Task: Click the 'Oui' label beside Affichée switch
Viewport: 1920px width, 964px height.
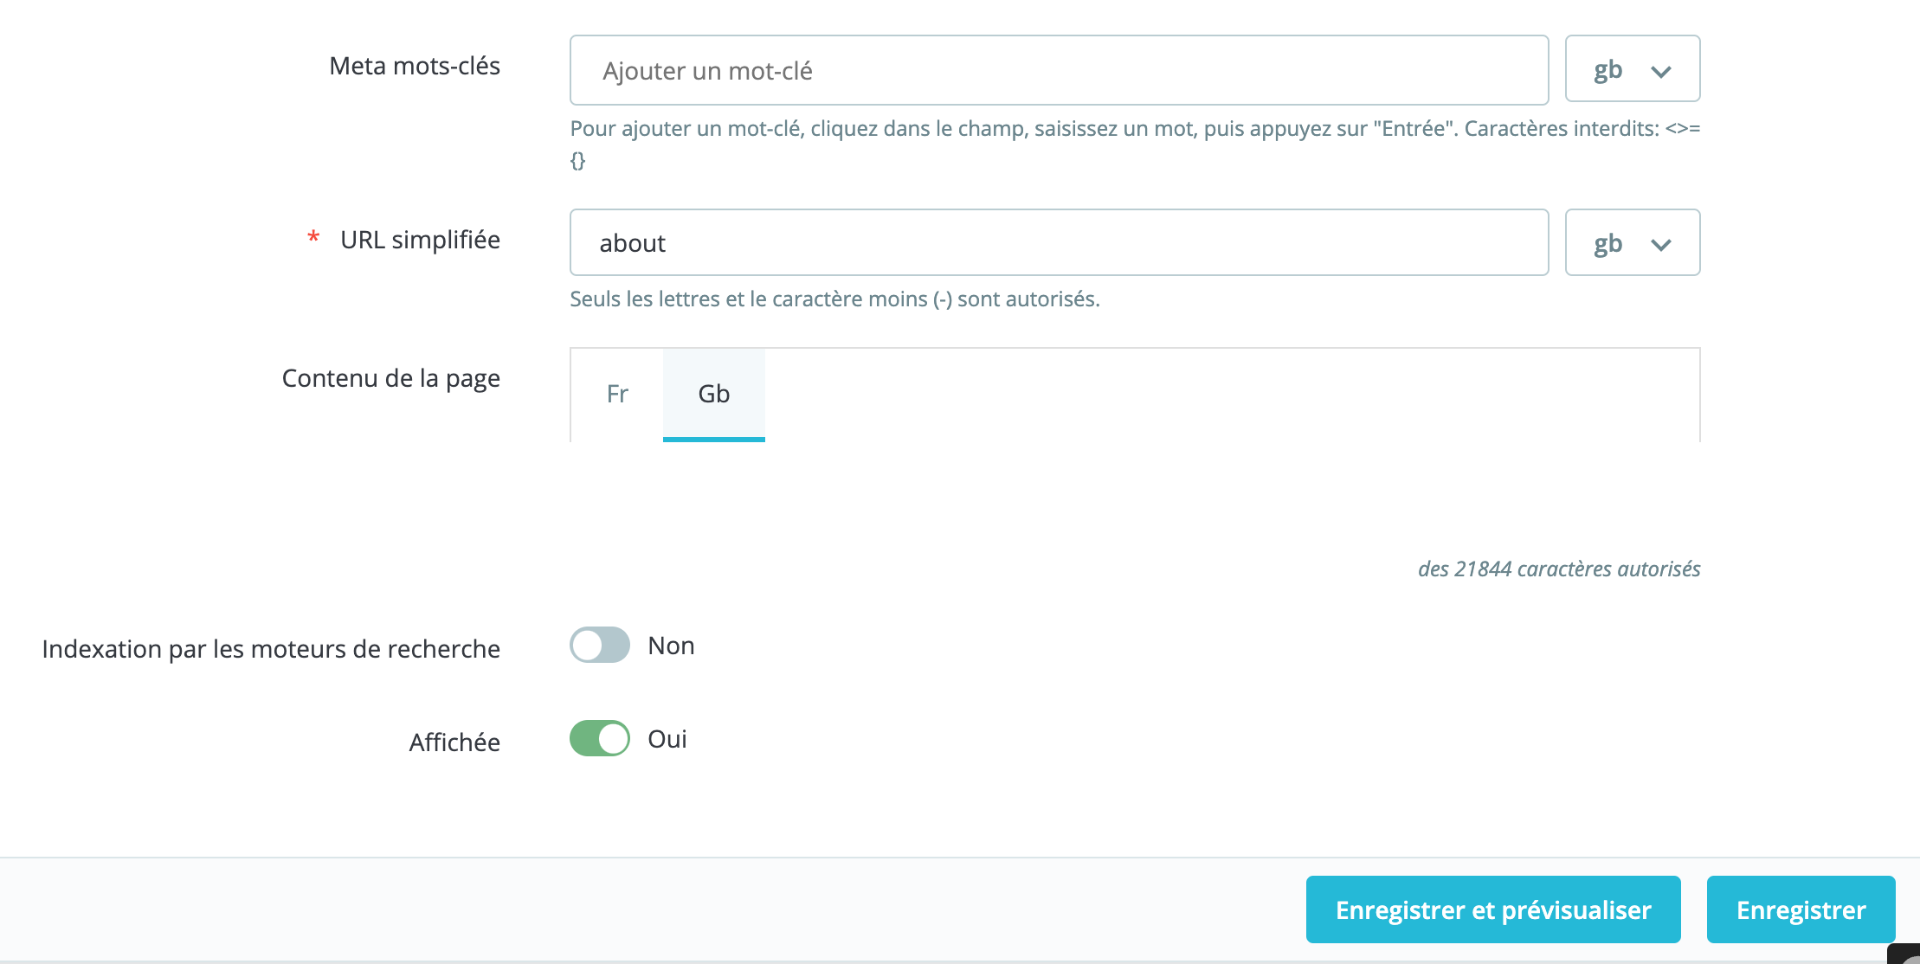Action: pos(667,739)
